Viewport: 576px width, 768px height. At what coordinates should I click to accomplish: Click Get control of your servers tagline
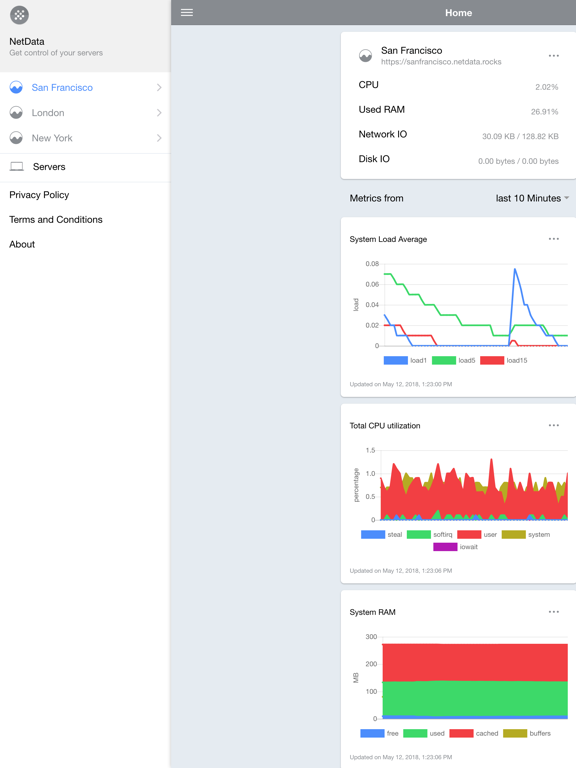tap(56, 53)
